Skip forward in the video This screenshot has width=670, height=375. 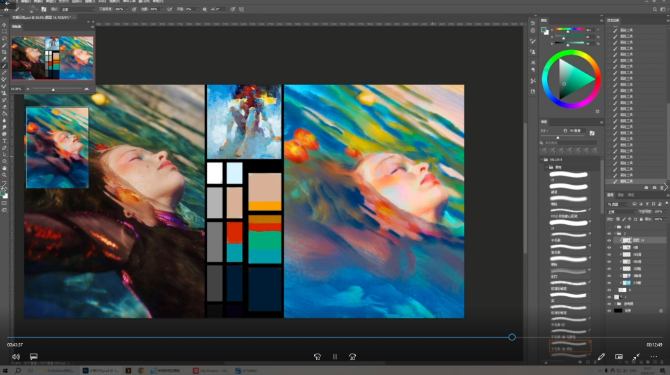(353, 357)
